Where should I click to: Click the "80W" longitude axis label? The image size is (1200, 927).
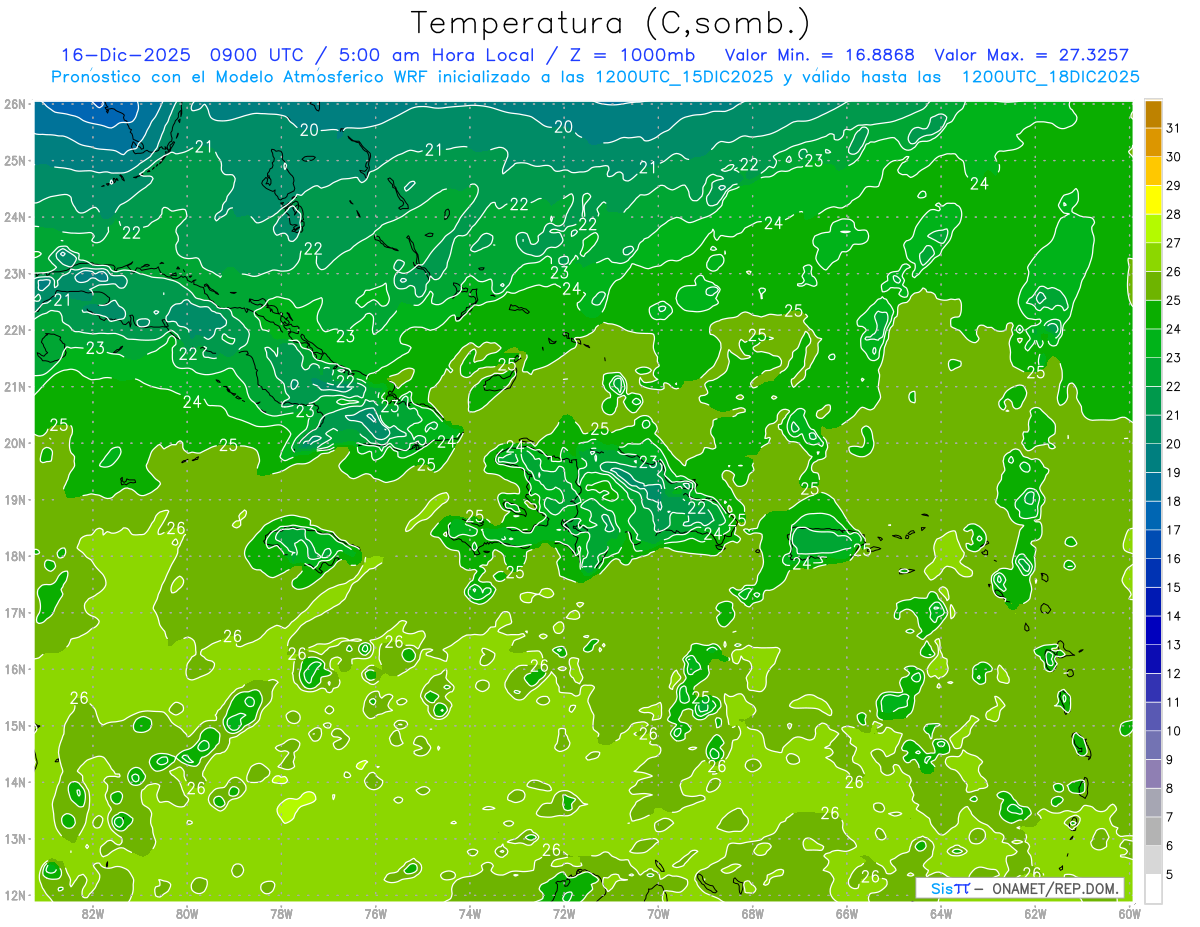coord(187,913)
